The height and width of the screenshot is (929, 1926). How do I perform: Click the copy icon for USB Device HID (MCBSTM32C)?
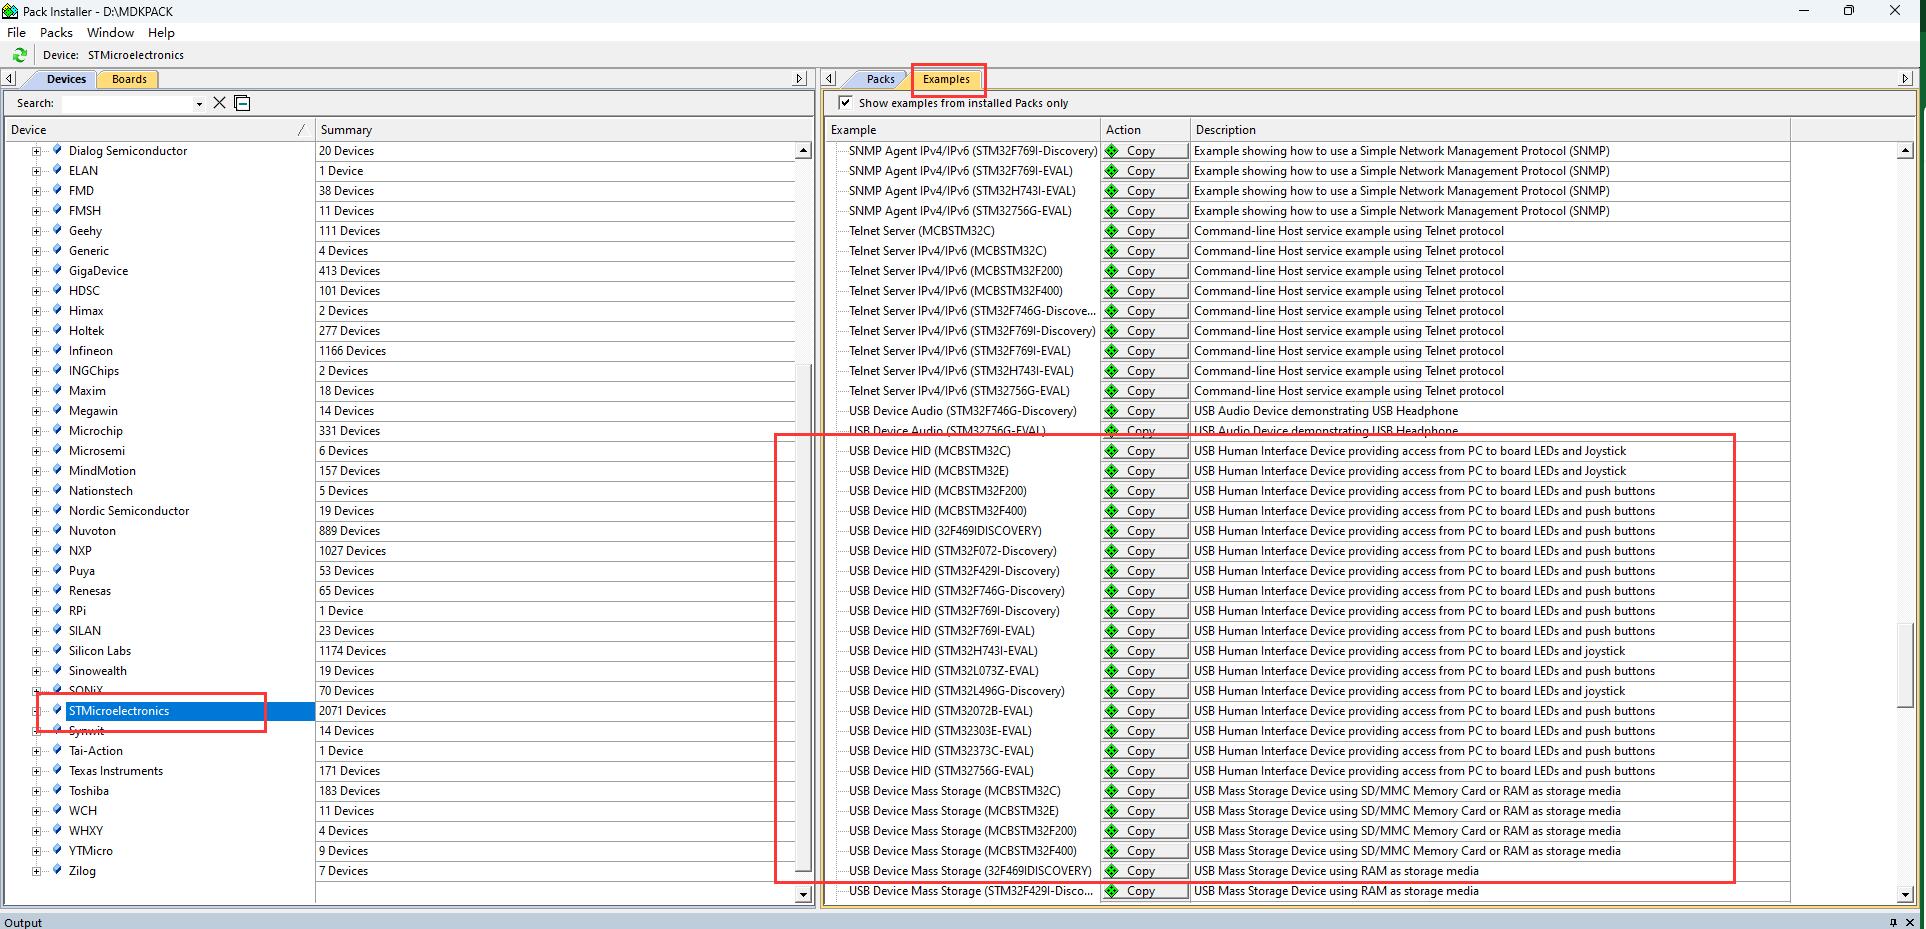(x=1112, y=451)
